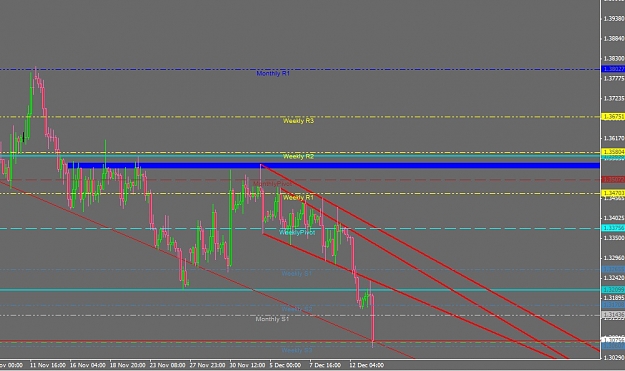This screenshot has width=625, height=371.
Task: Click the 30 Nov 12:00 time label
Action: click(x=247, y=365)
